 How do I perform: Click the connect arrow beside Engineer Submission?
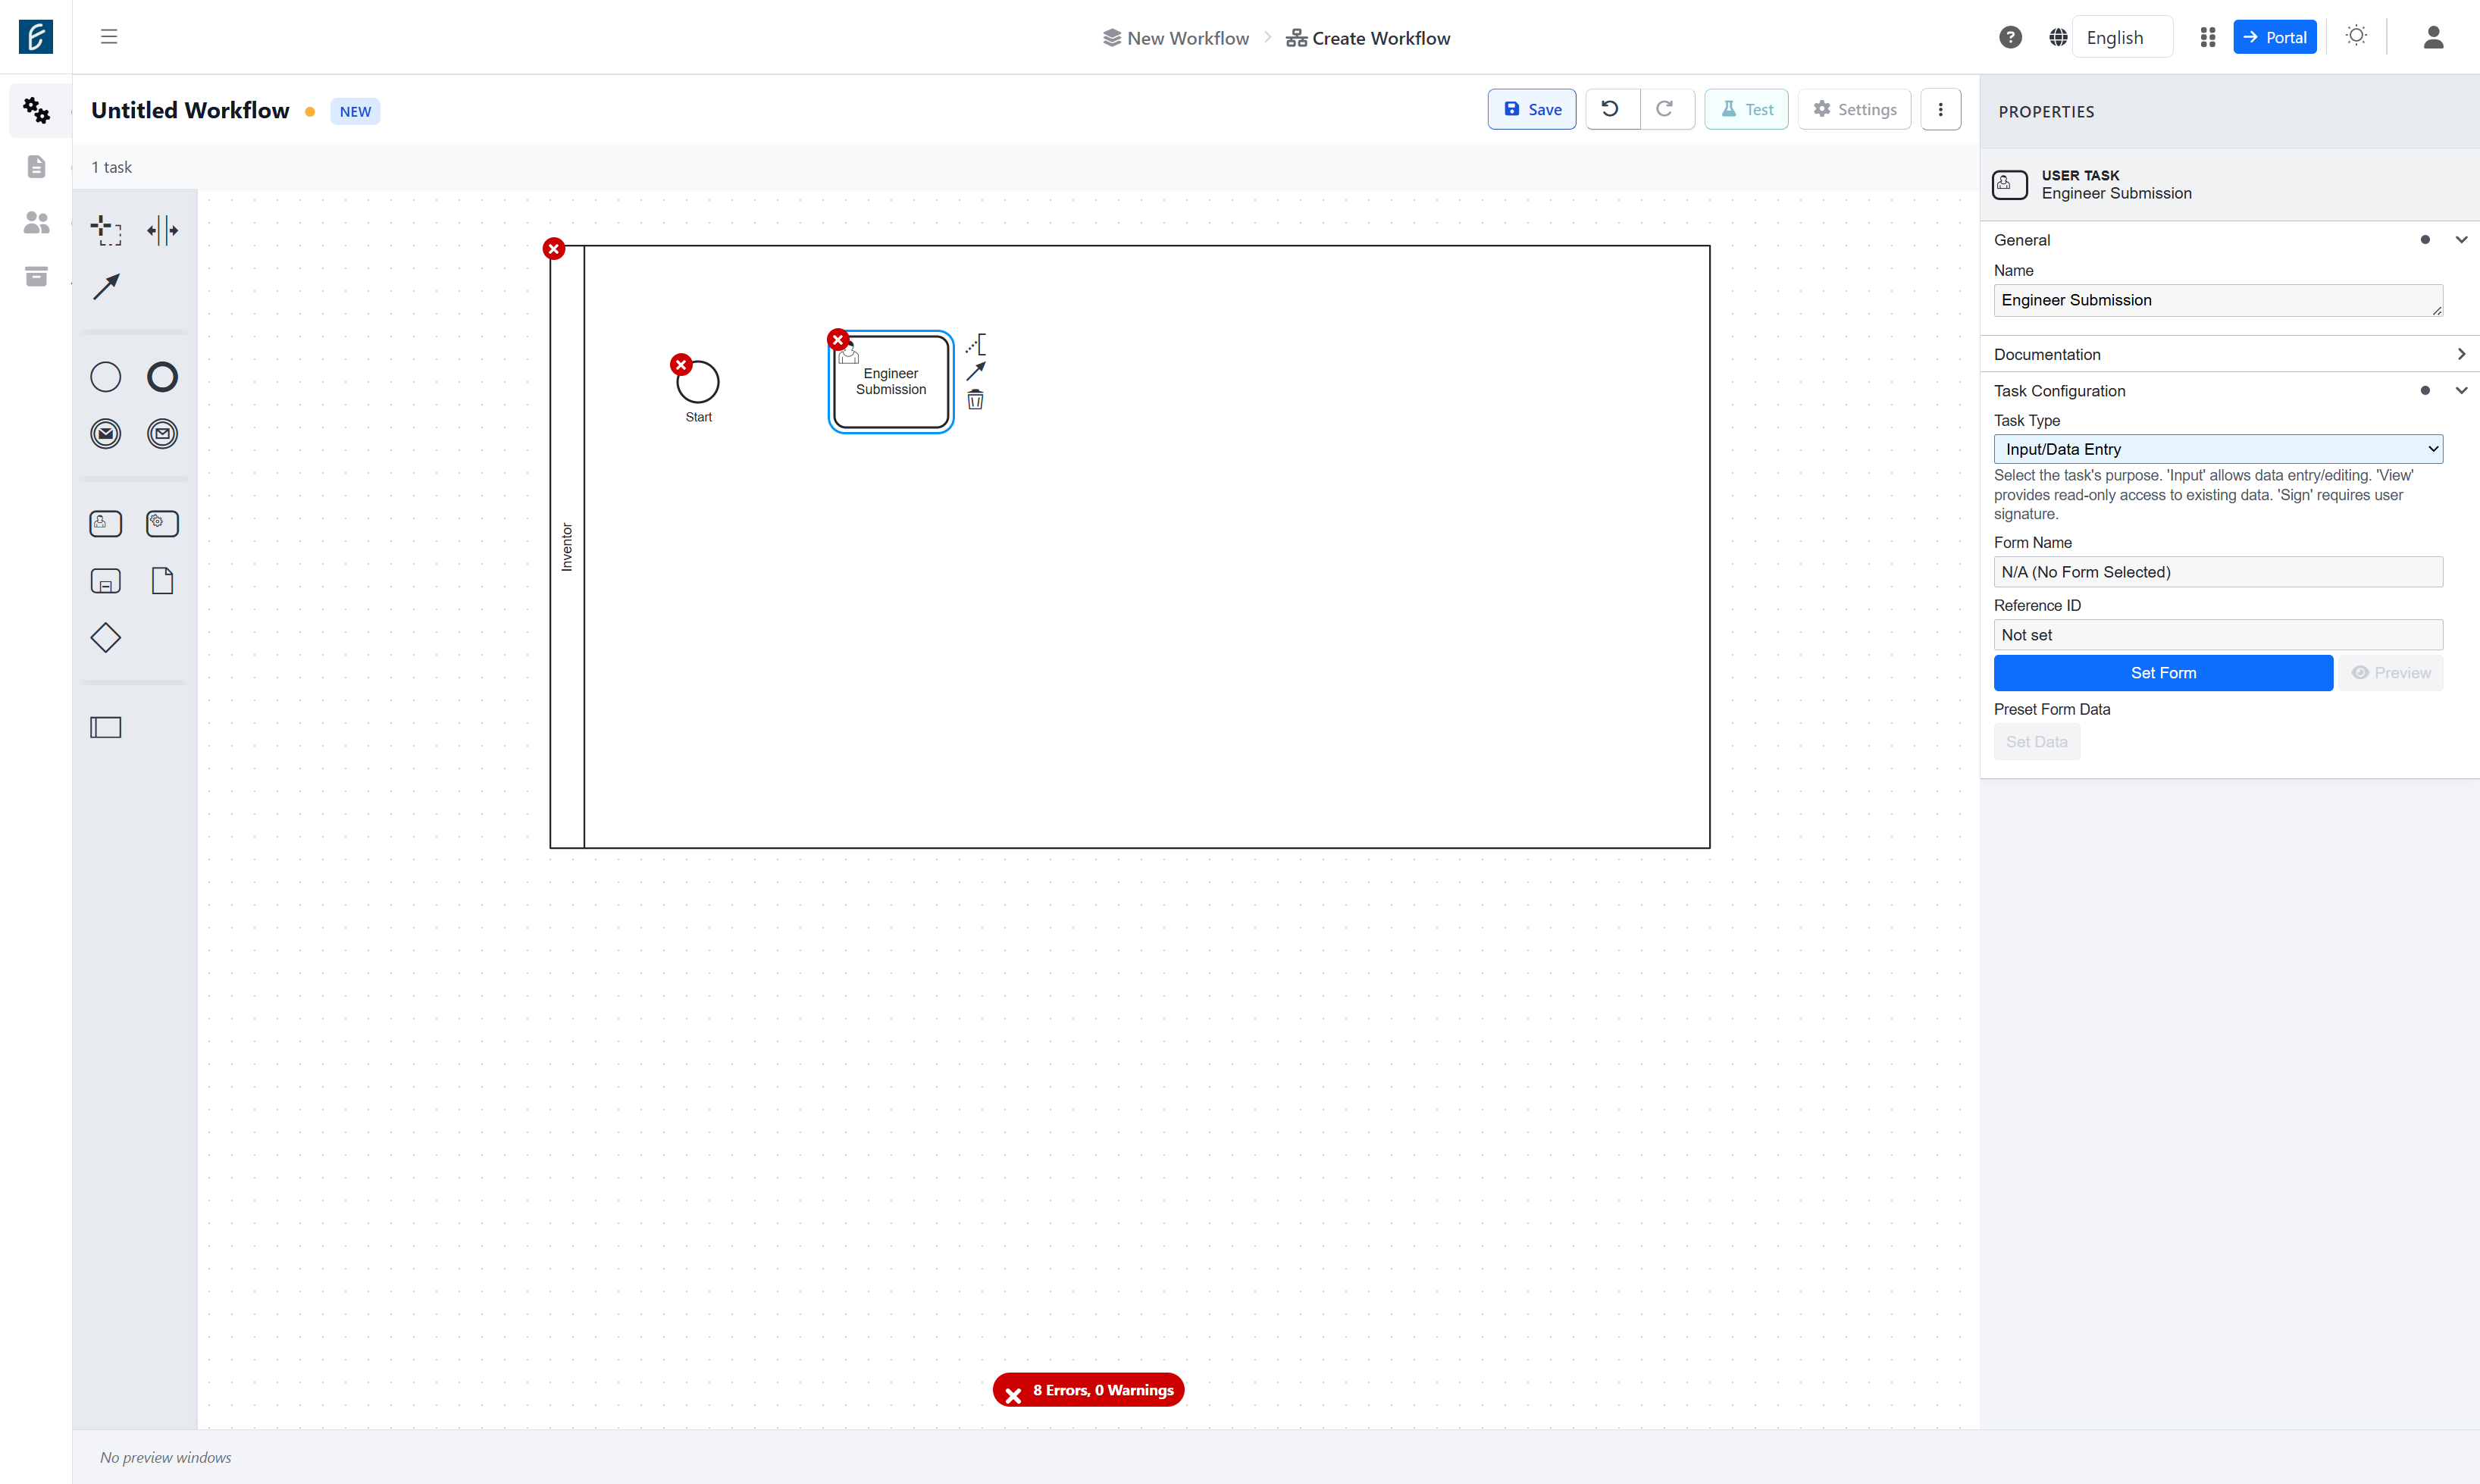(x=975, y=371)
